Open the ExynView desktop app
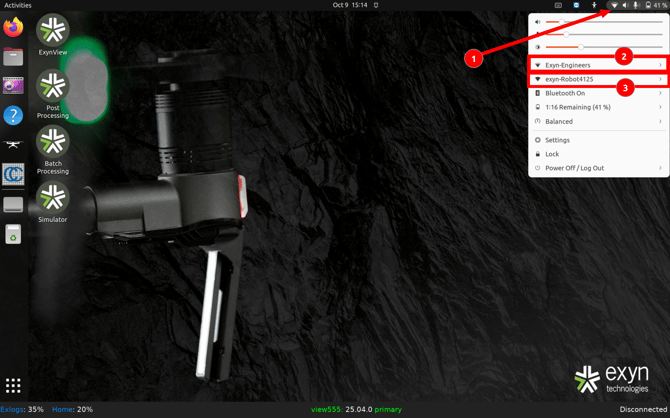 click(x=52, y=31)
